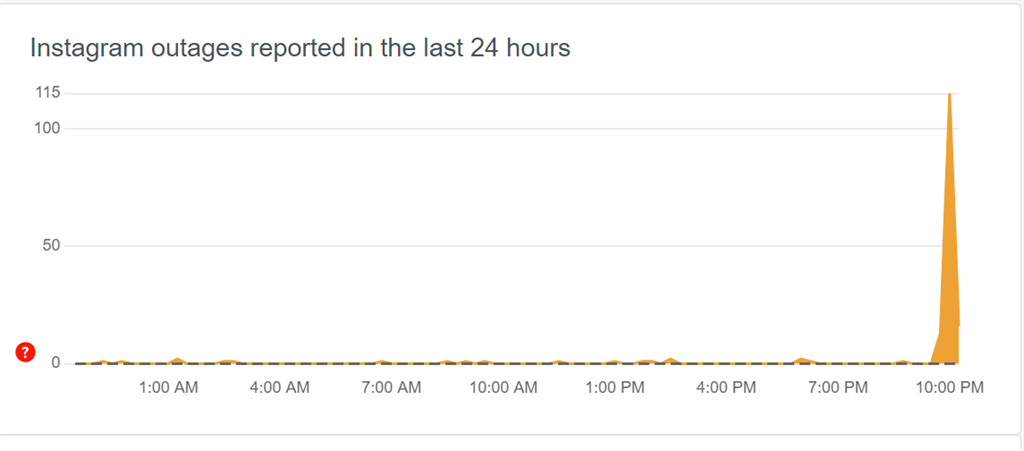Select the 100 label on the y-axis

[48, 128]
